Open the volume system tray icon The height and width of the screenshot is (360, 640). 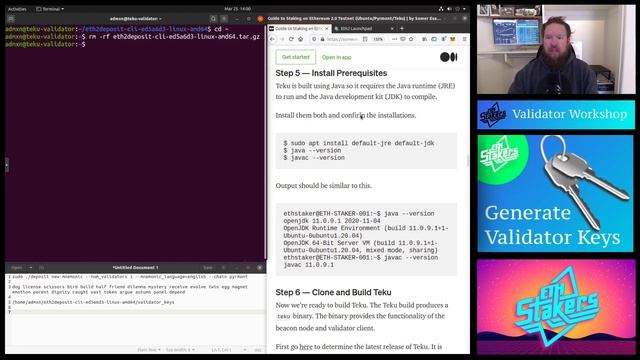(x=449, y=9)
